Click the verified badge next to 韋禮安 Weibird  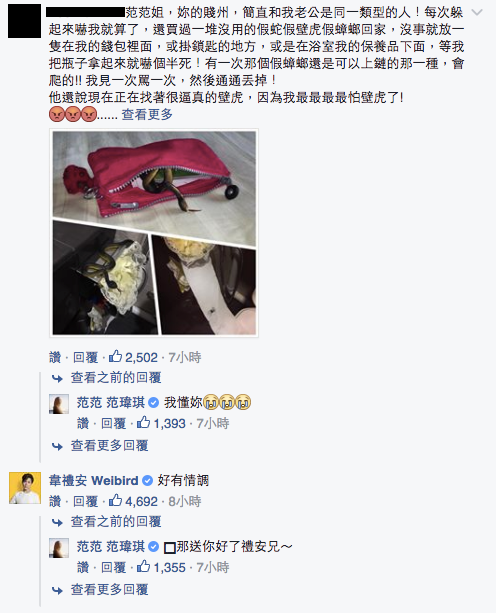[x=147, y=480]
